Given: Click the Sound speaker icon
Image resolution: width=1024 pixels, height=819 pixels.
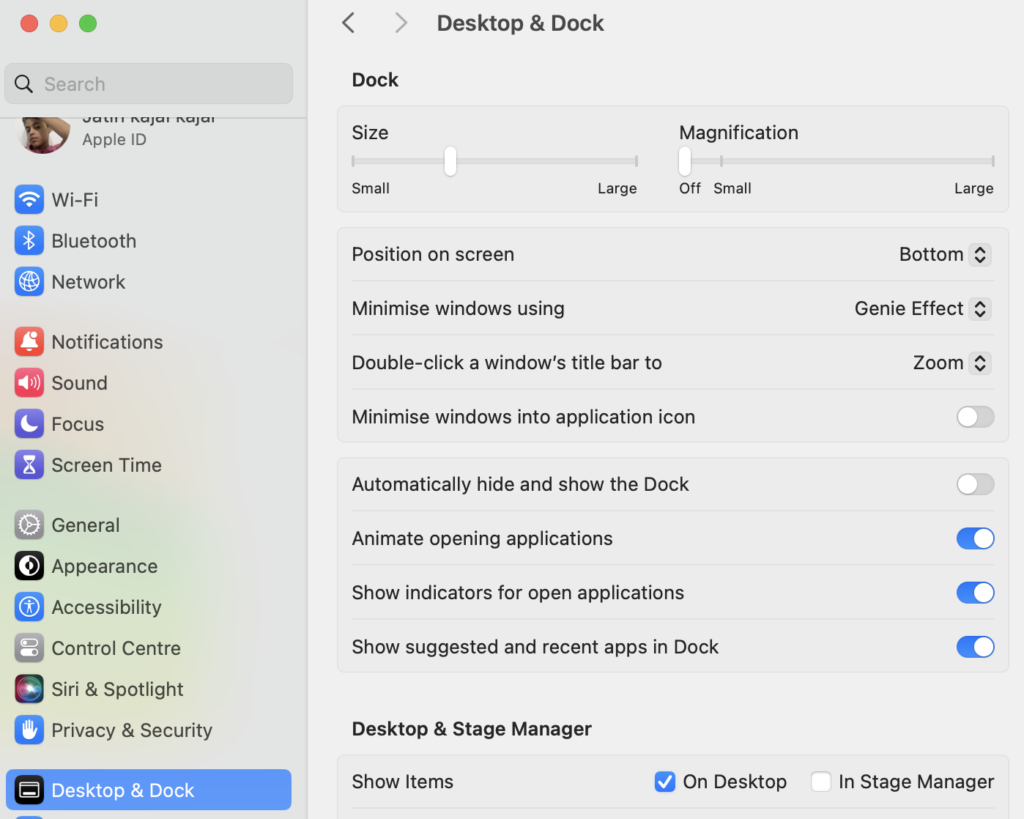Looking at the screenshot, I should pyautogui.click(x=29, y=383).
